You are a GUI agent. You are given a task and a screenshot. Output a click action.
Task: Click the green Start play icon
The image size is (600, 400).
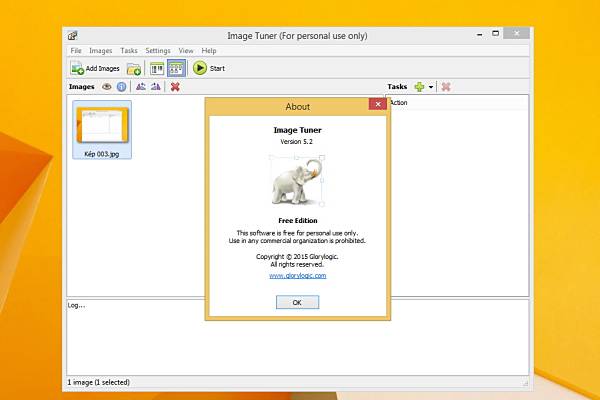click(x=200, y=68)
